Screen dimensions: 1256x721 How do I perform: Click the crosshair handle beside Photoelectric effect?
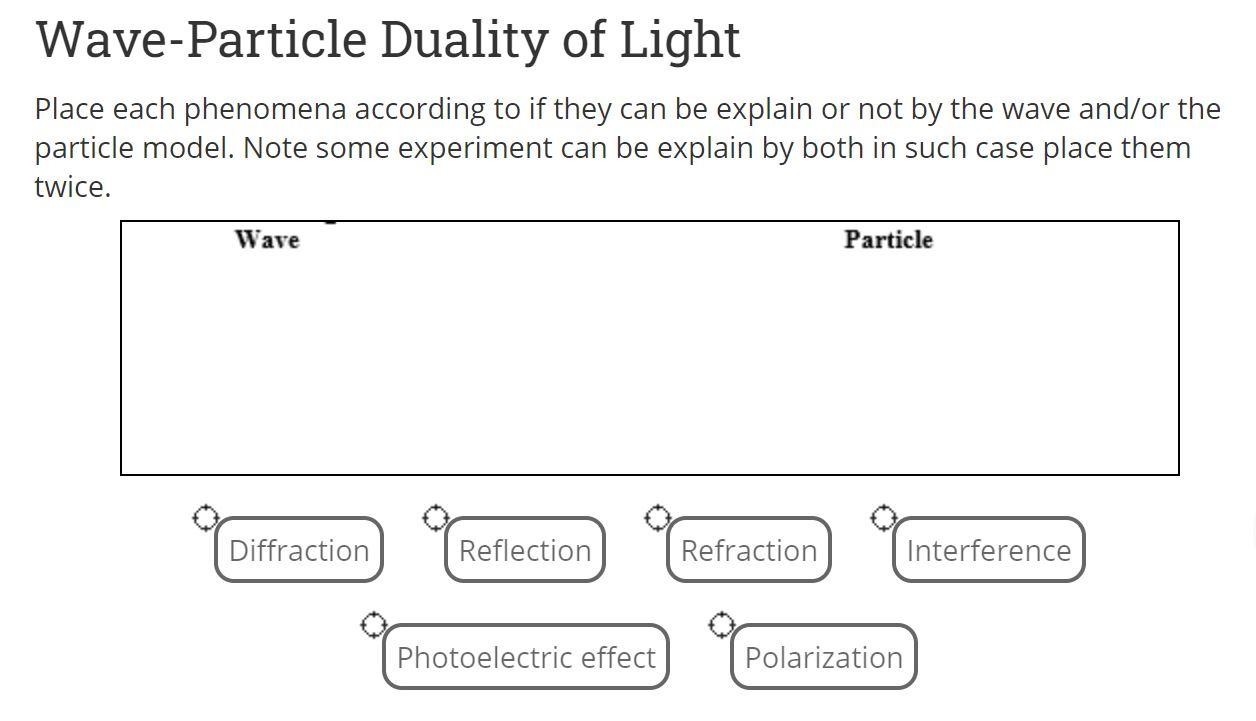pyautogui.click(x=375, y=624)
